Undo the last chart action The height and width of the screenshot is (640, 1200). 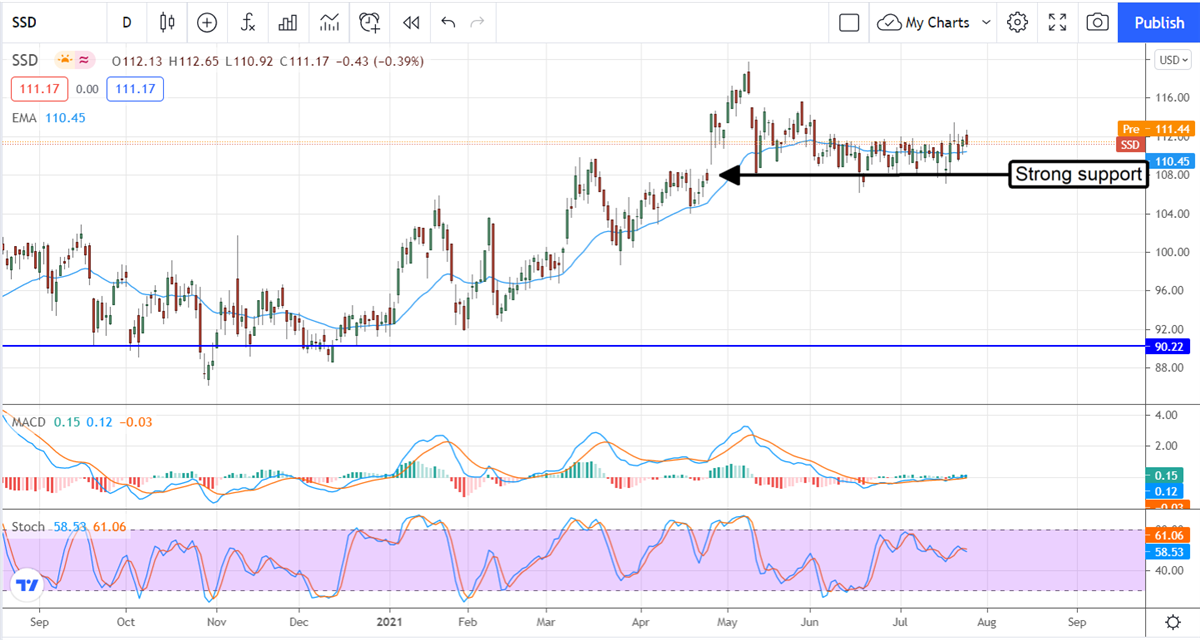tap(447, 22)
